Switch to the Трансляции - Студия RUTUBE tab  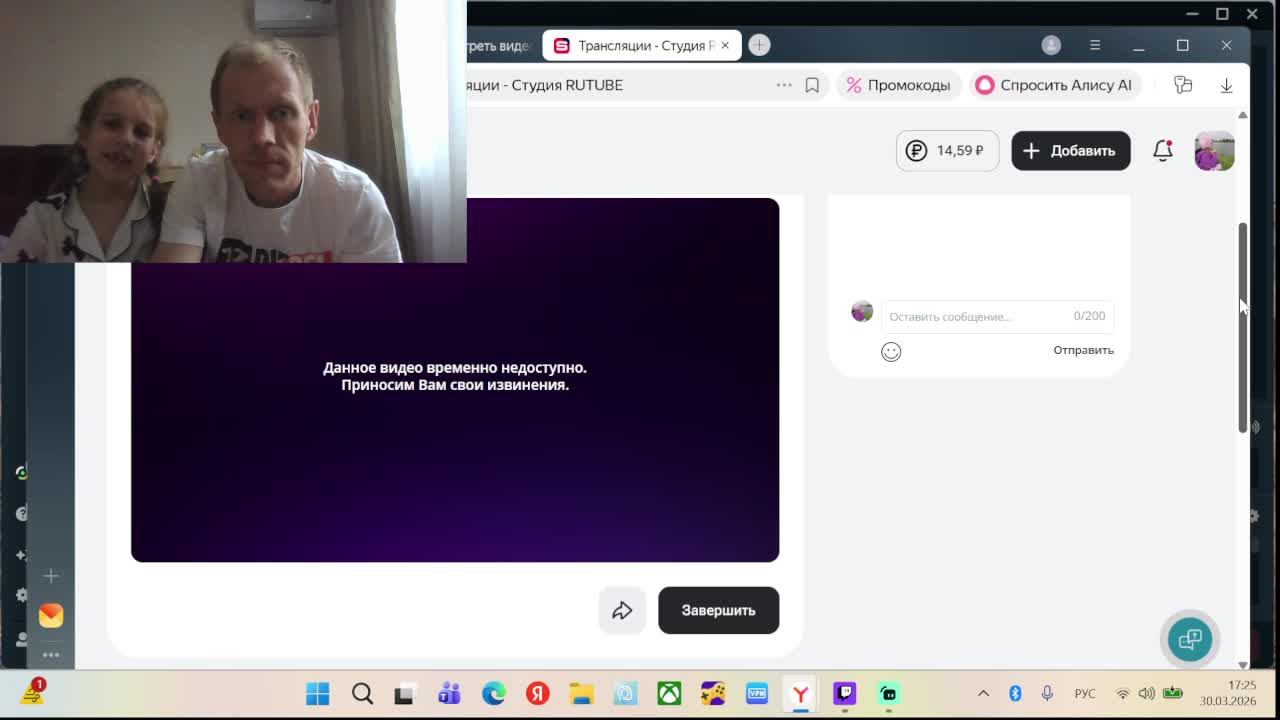pos(642,45)
